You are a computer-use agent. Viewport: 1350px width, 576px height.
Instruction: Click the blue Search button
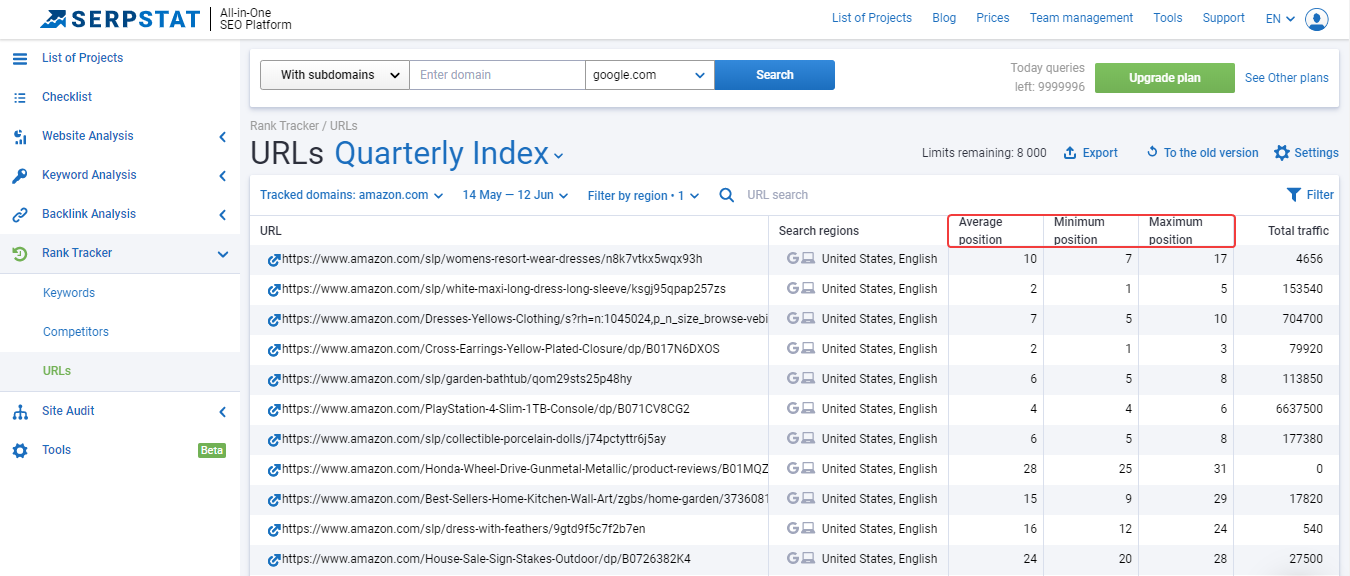point(775,75)
